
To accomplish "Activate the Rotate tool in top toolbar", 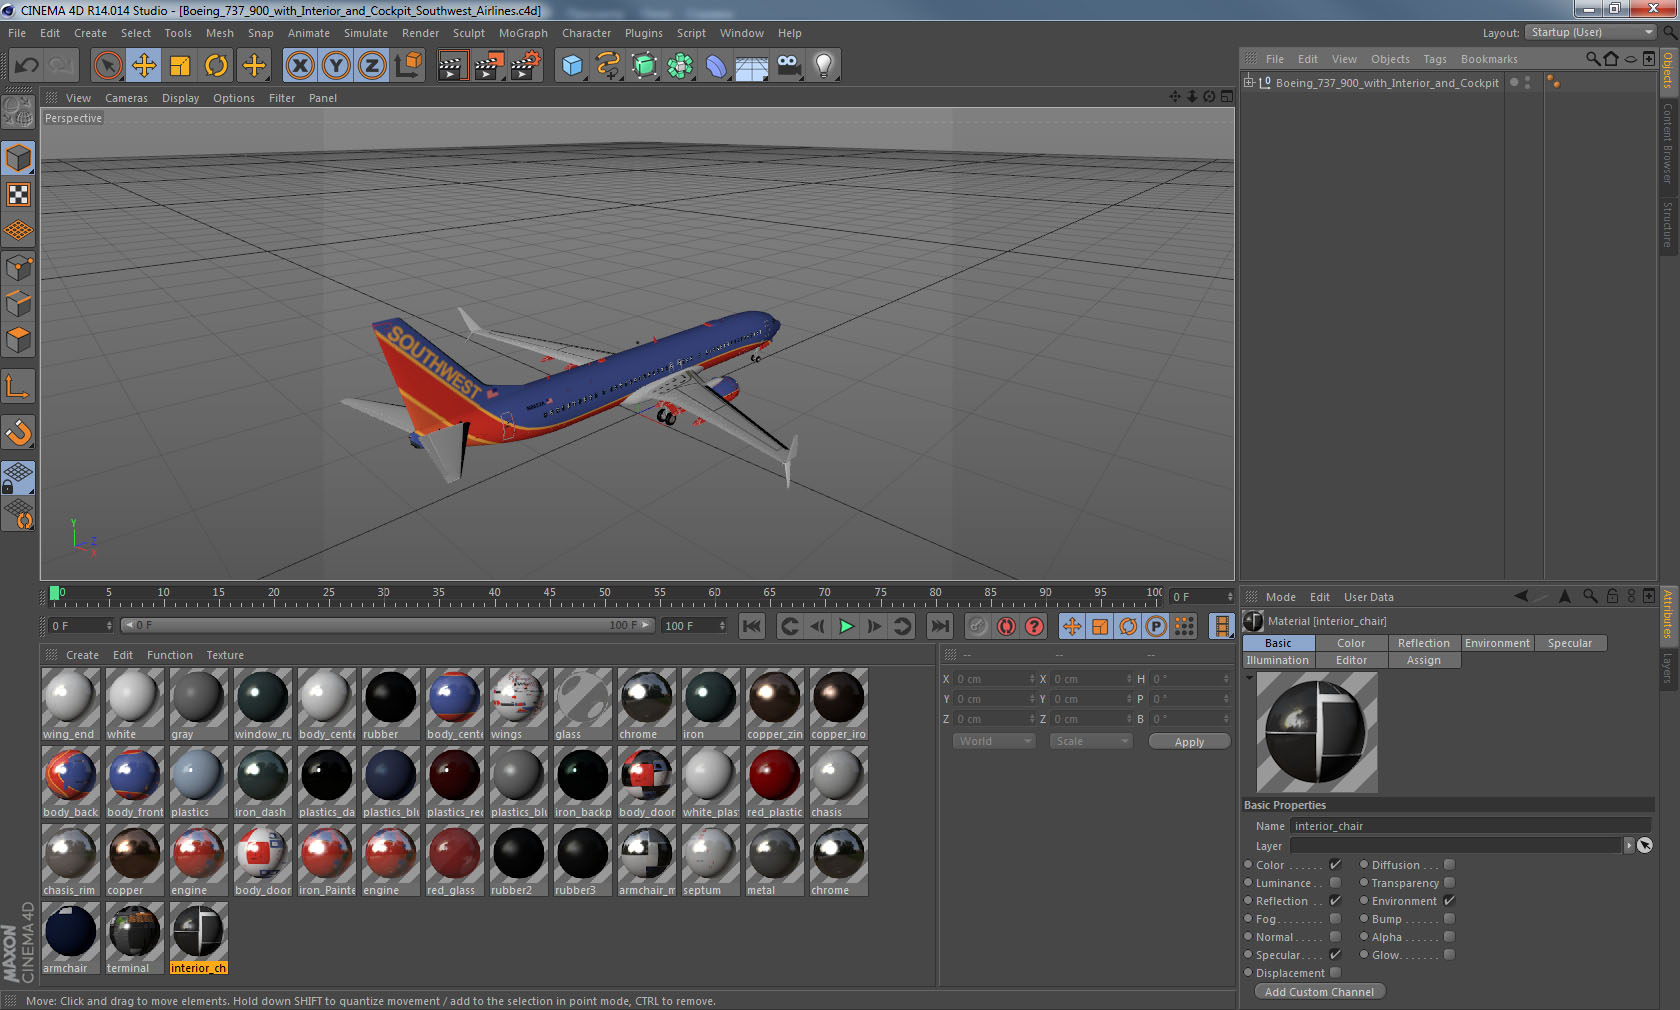I will point(216,66).
